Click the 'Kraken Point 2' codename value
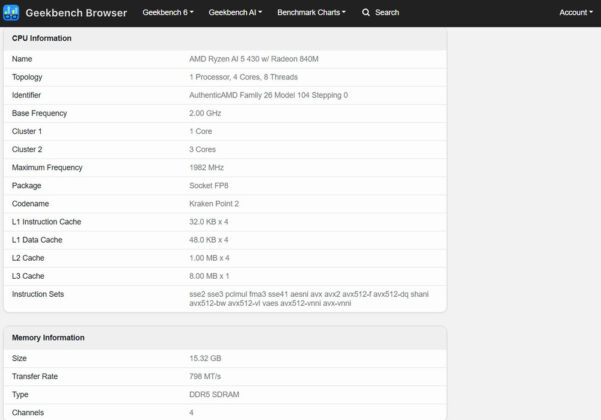 pyautogui.click(x=214, y=203)
